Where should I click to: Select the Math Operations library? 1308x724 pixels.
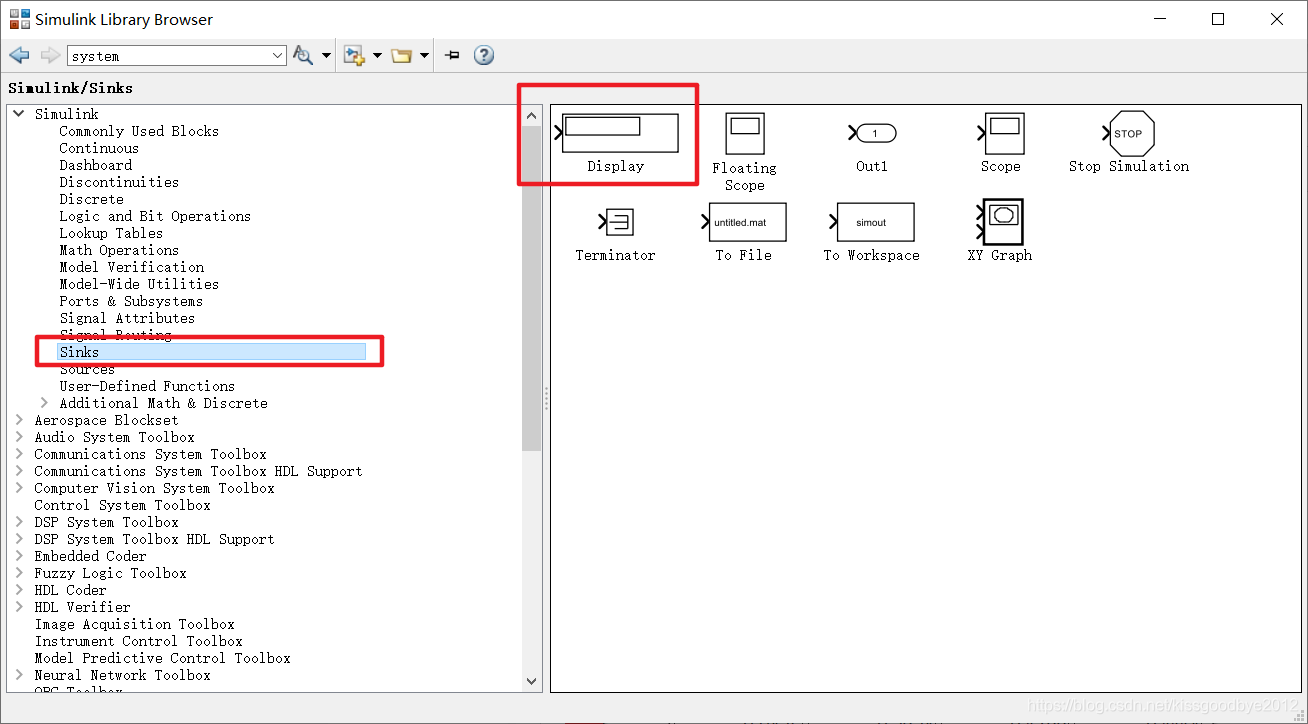point(119,250)
